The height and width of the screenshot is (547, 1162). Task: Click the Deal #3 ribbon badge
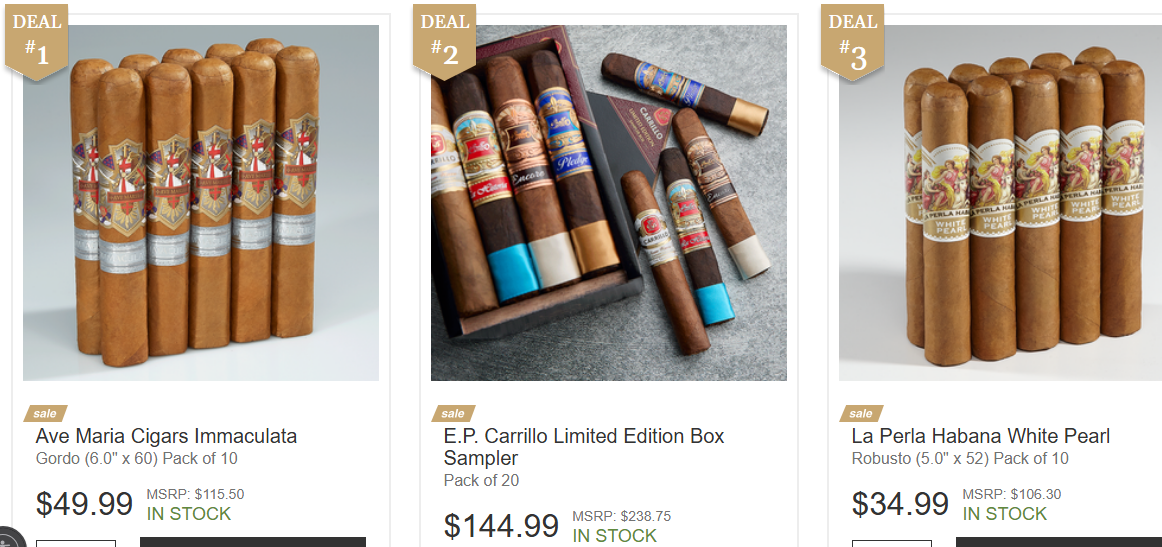[852, 41]
